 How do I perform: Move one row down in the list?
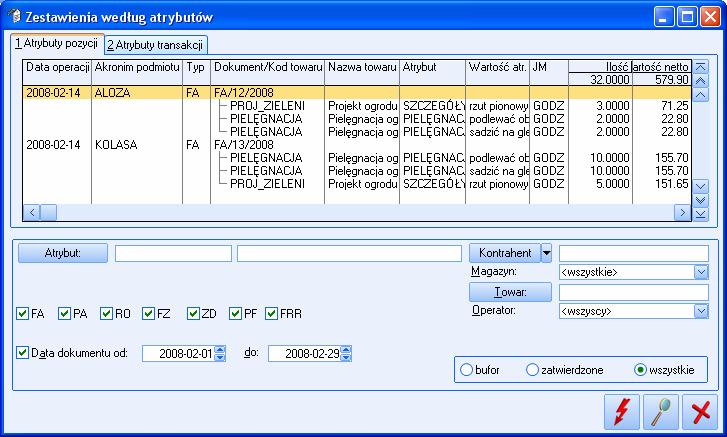[701, 186]
